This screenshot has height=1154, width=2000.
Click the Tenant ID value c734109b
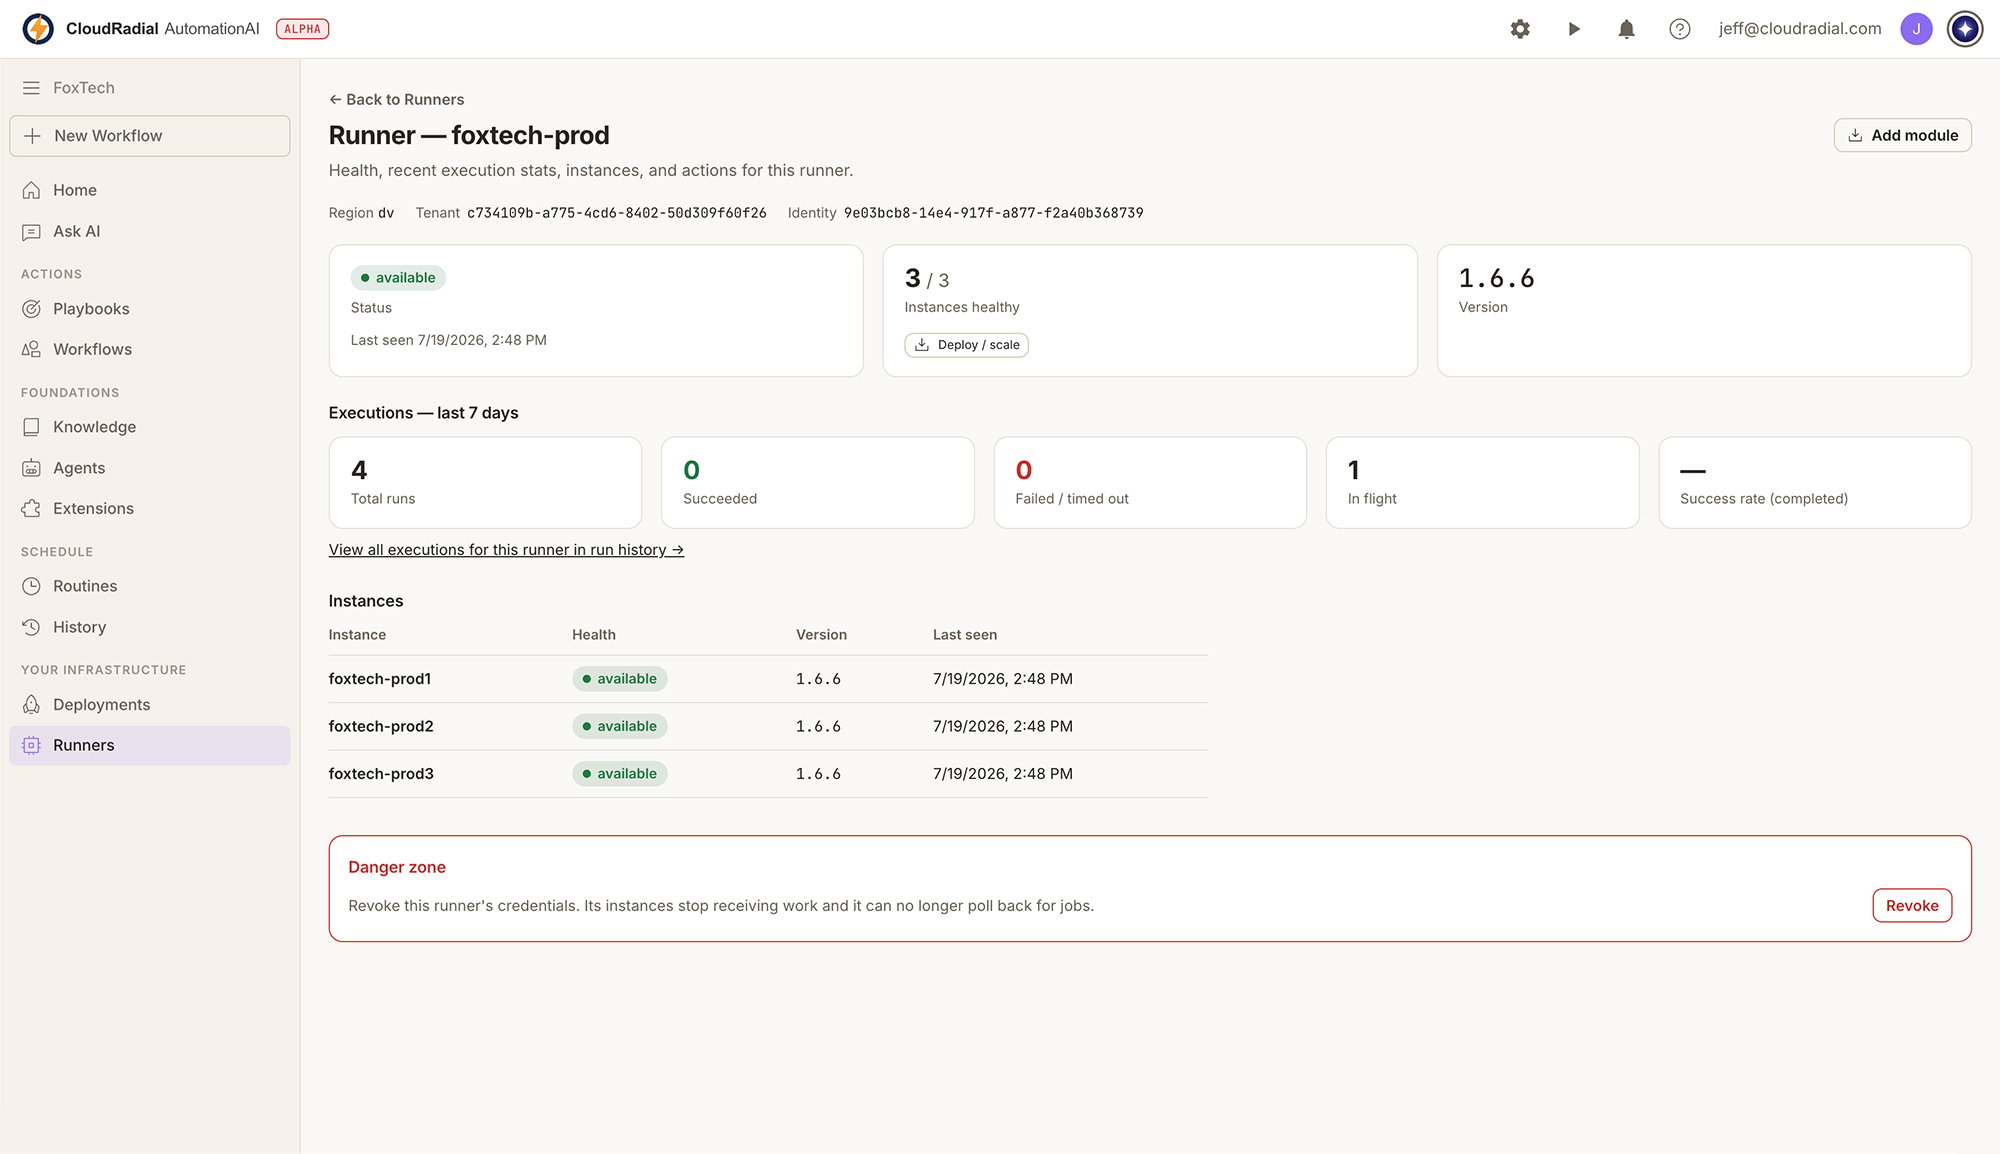point(617,213)
